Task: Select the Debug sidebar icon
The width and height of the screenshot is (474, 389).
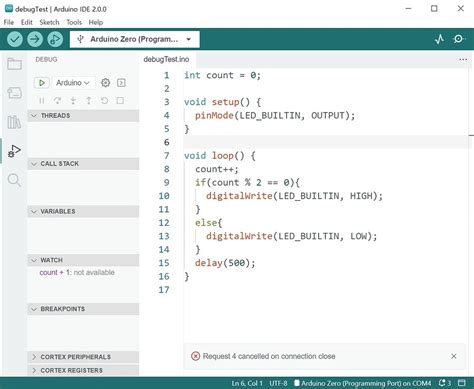Action: click(x=14, y=151)
